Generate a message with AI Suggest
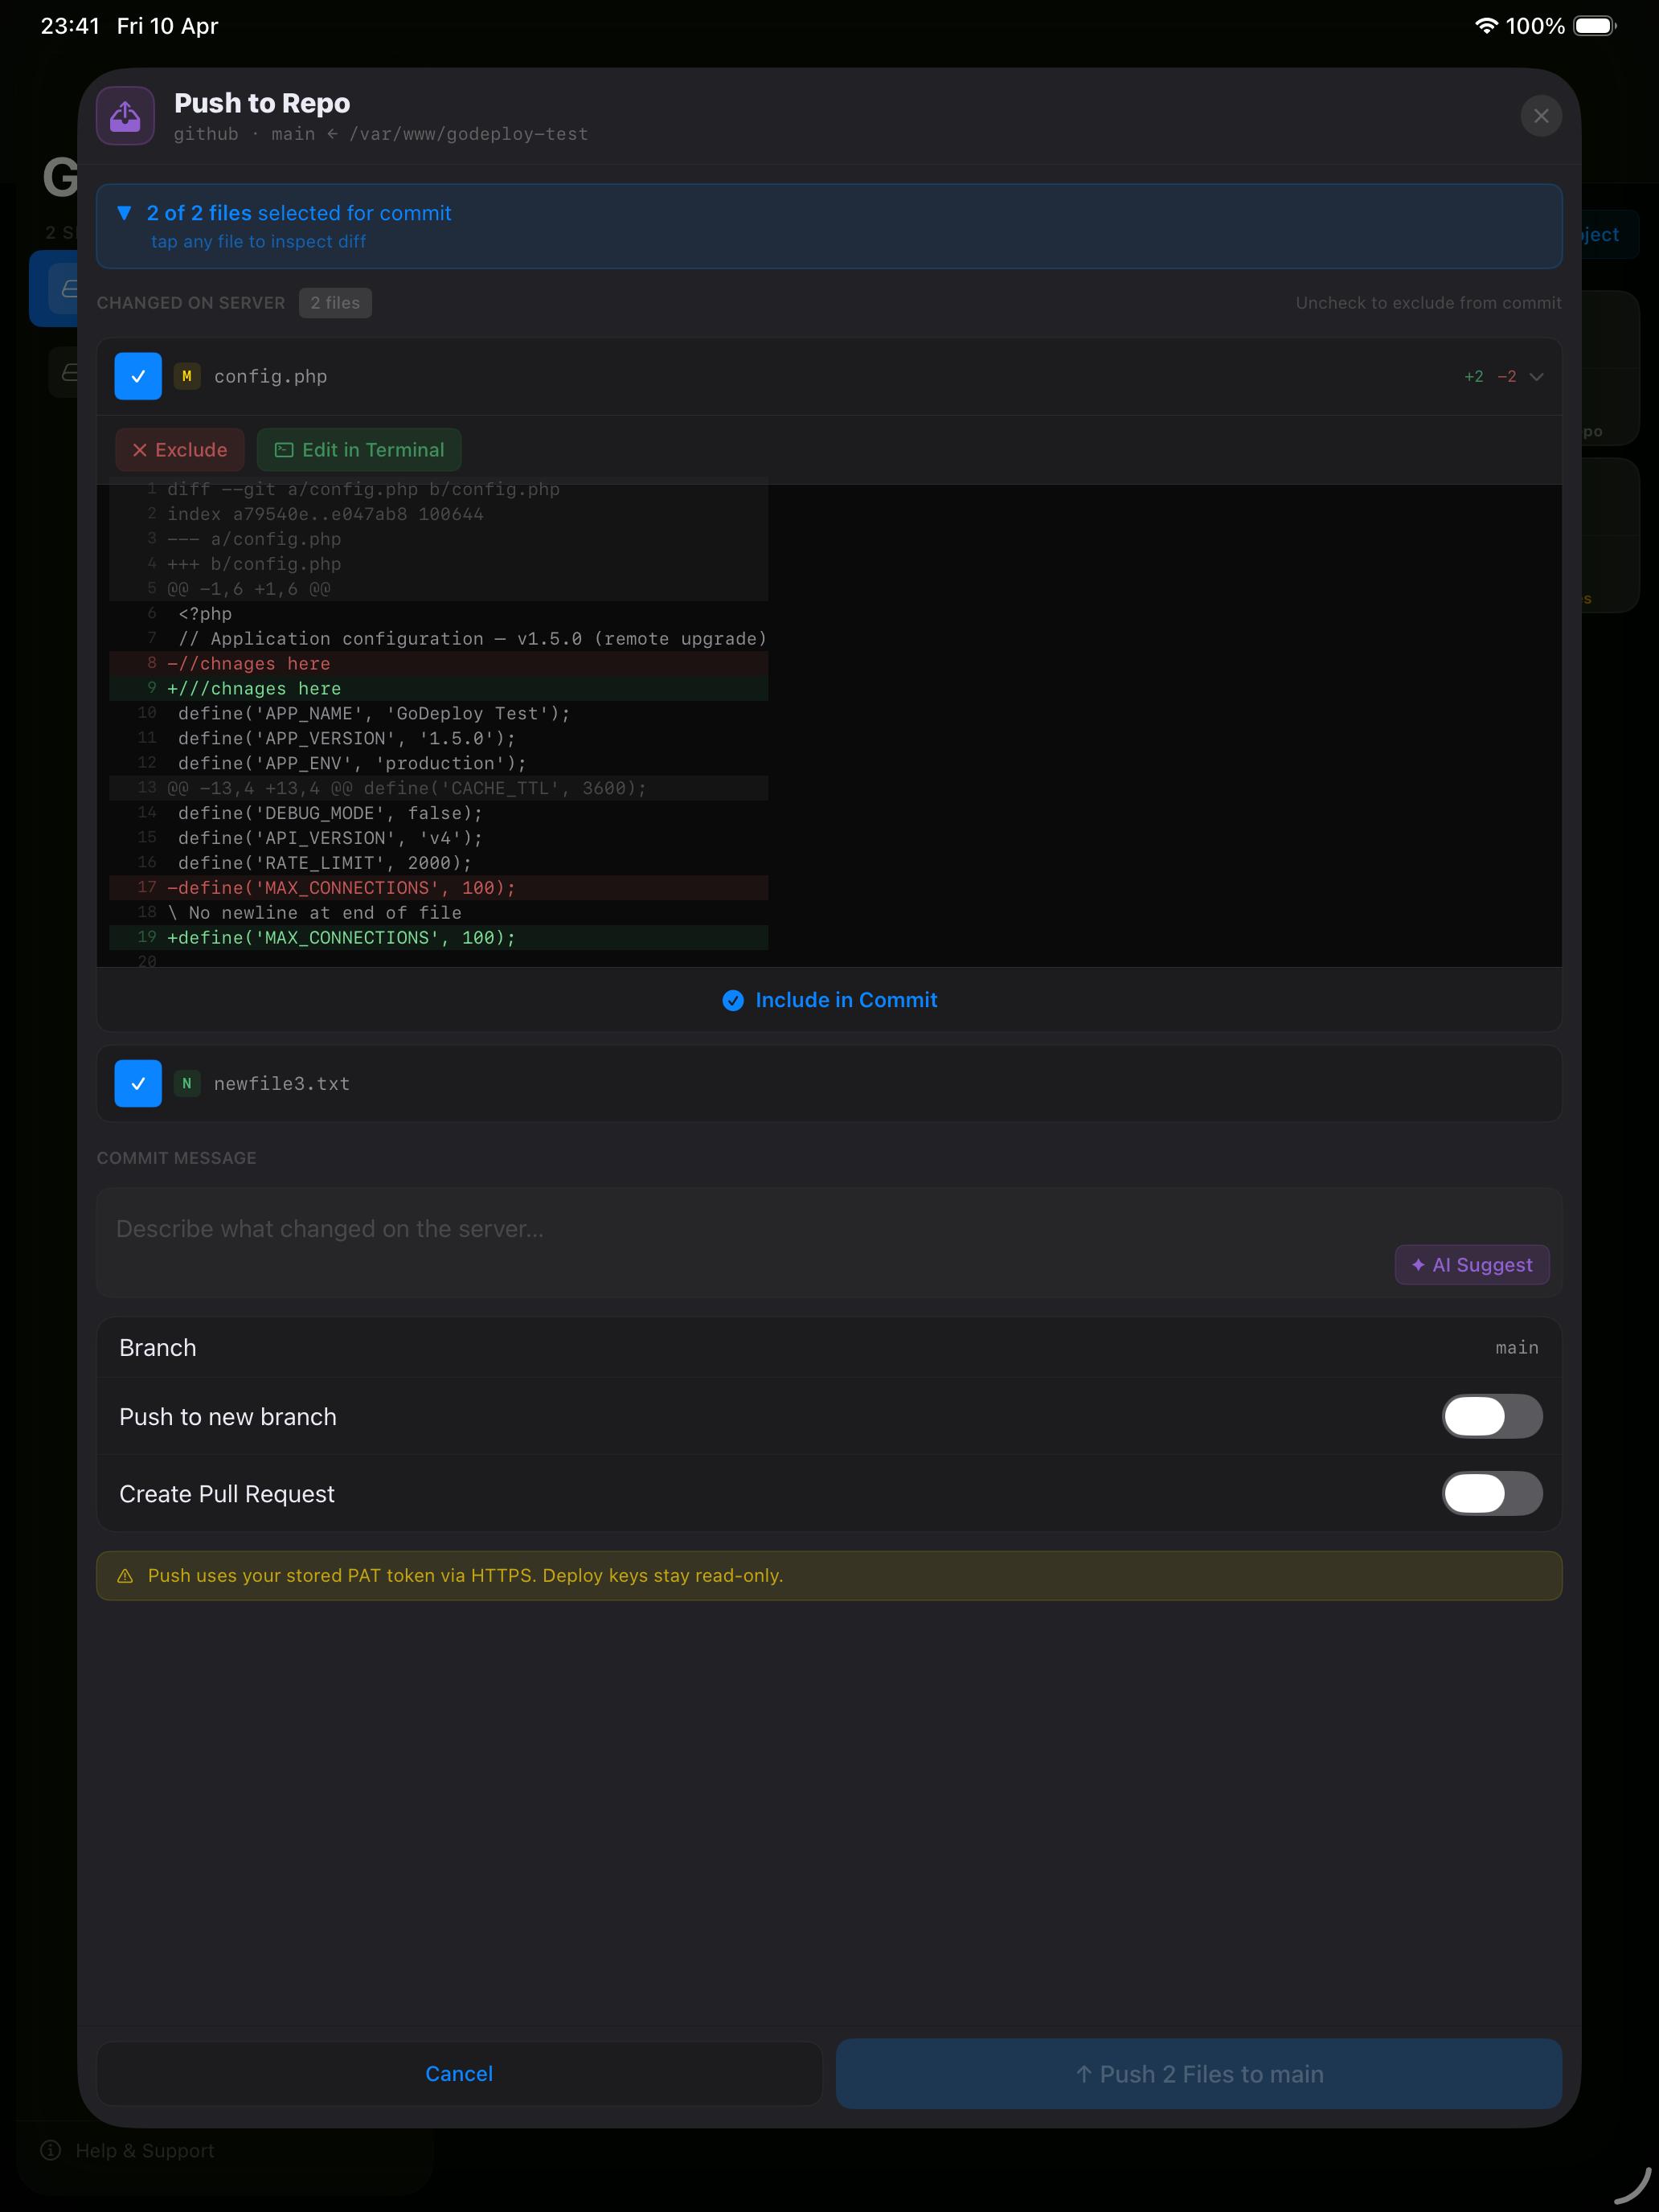 click(x=1472, y=1265)
